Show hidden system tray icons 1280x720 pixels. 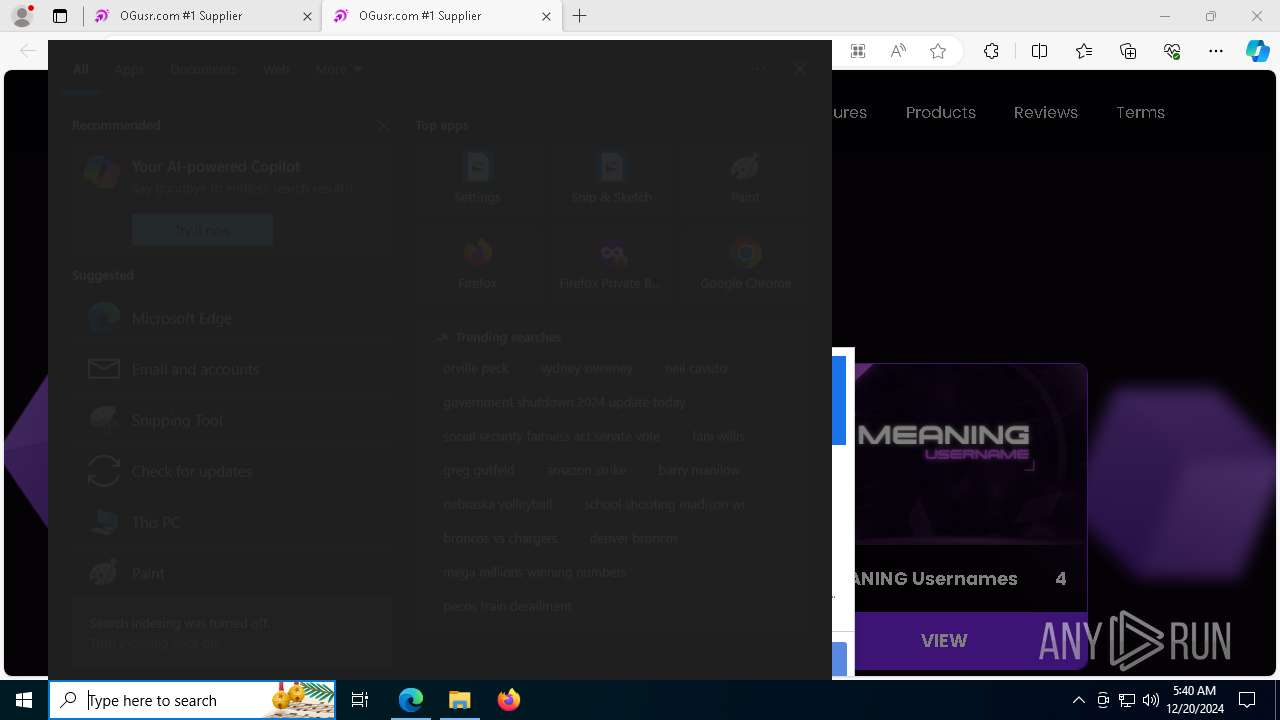1078,700
